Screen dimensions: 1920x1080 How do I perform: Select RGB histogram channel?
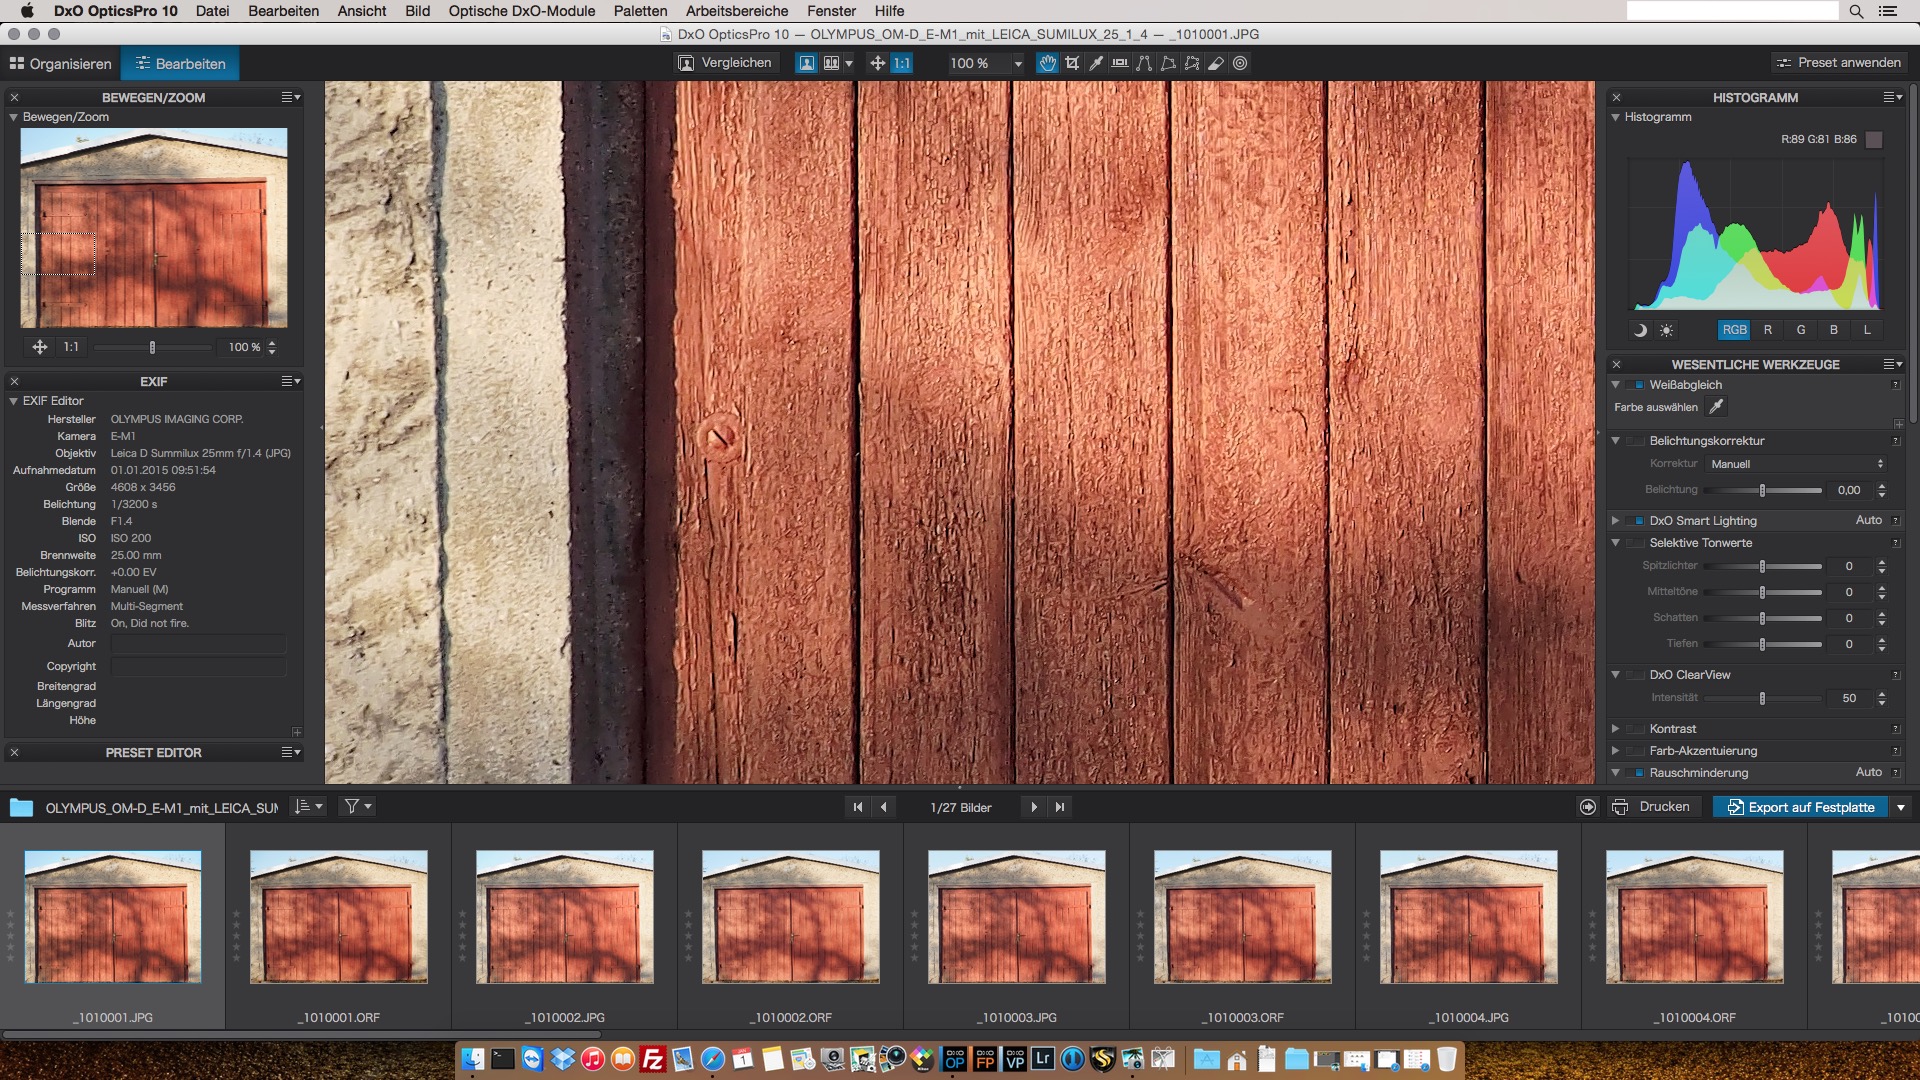pos(1734,330)
